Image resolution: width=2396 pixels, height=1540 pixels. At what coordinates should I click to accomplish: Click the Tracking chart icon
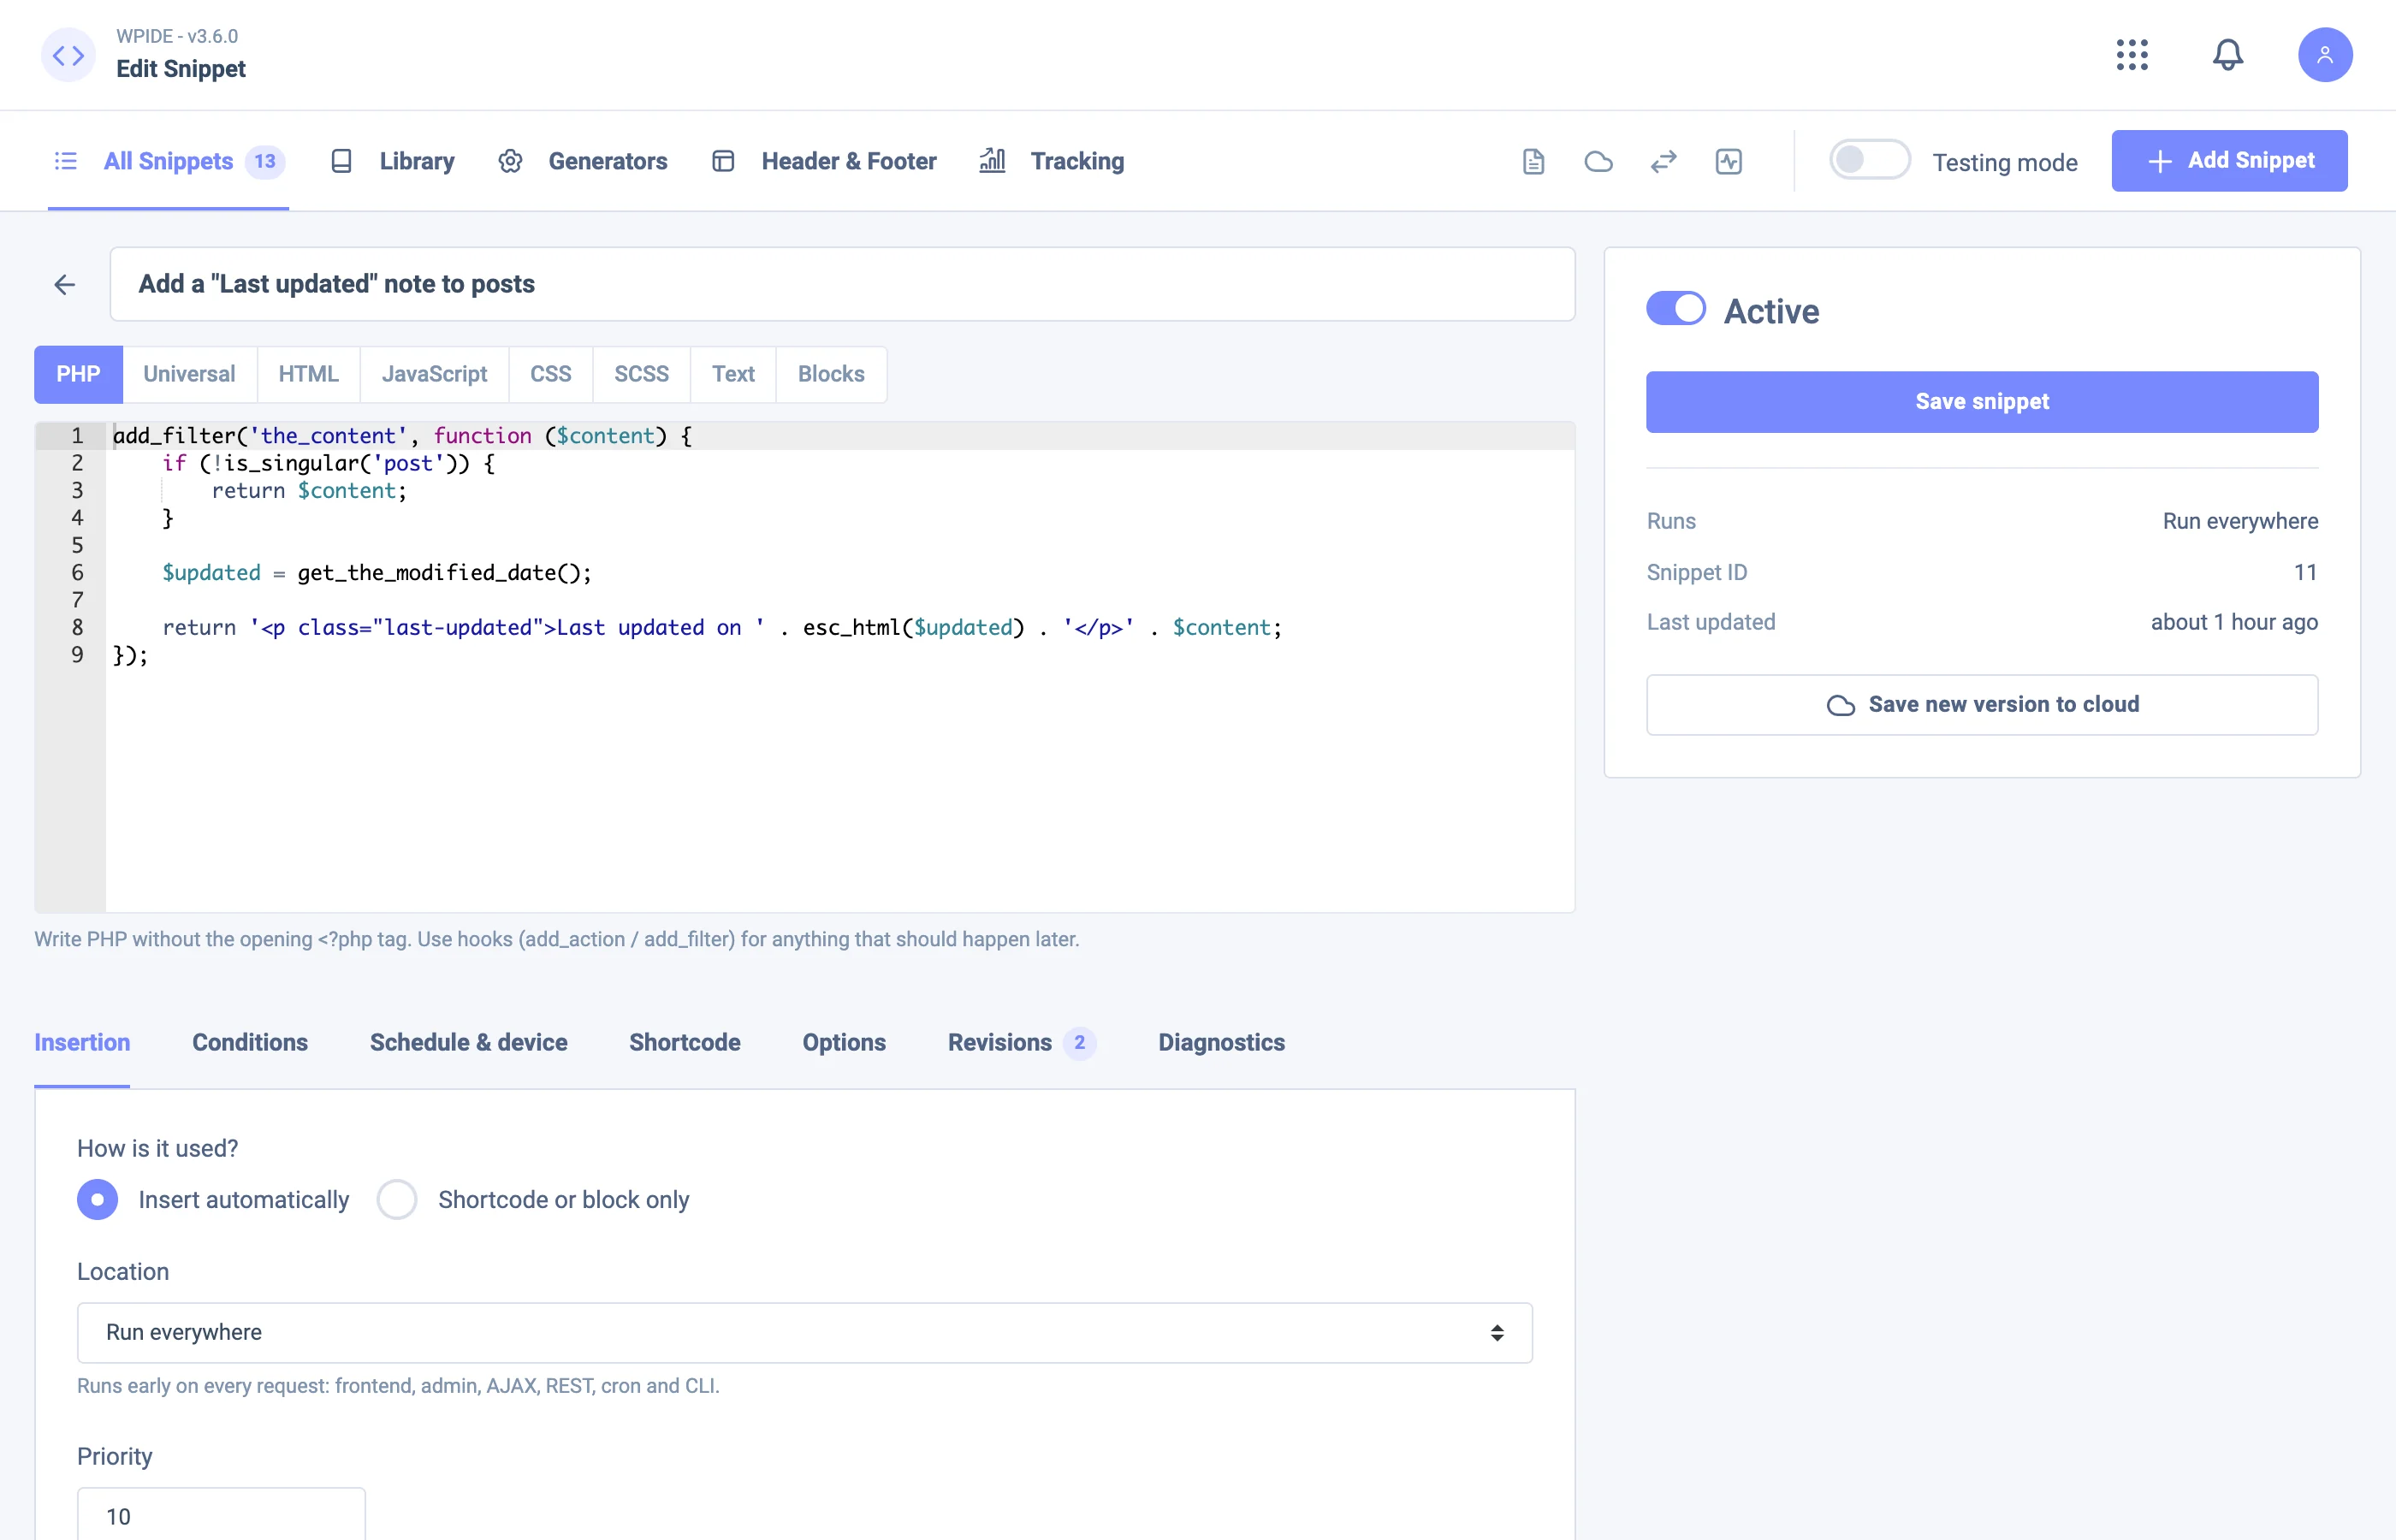coord(992,160)
